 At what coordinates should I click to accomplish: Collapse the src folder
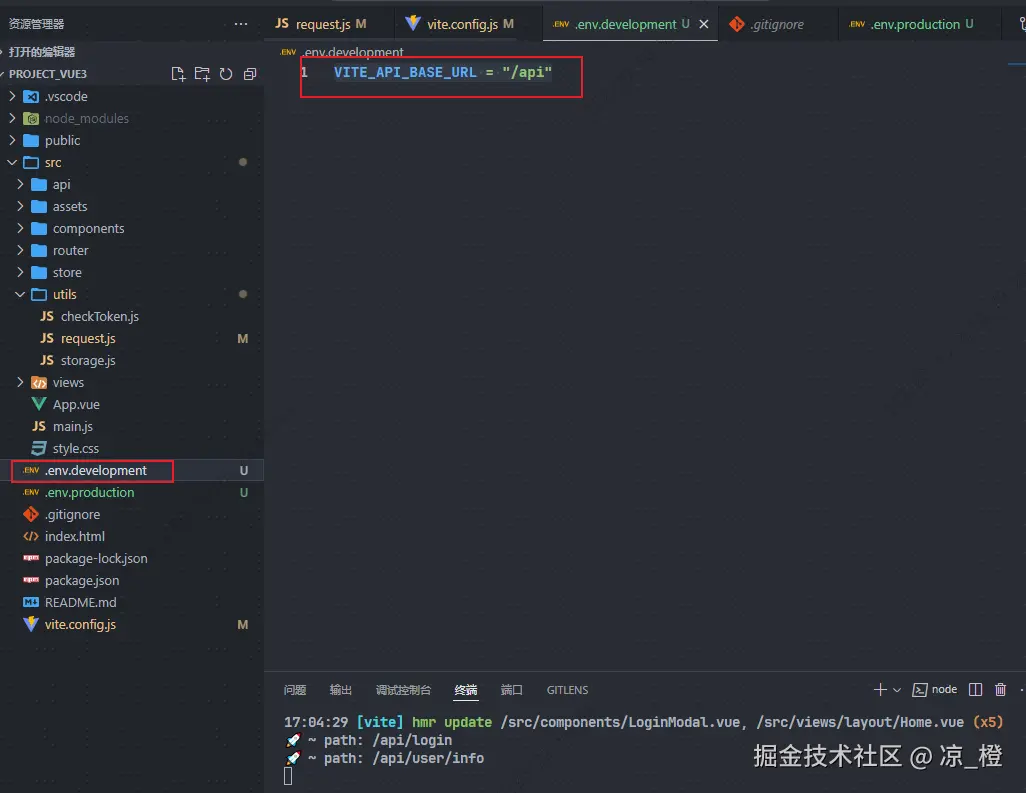coord(12,162)
